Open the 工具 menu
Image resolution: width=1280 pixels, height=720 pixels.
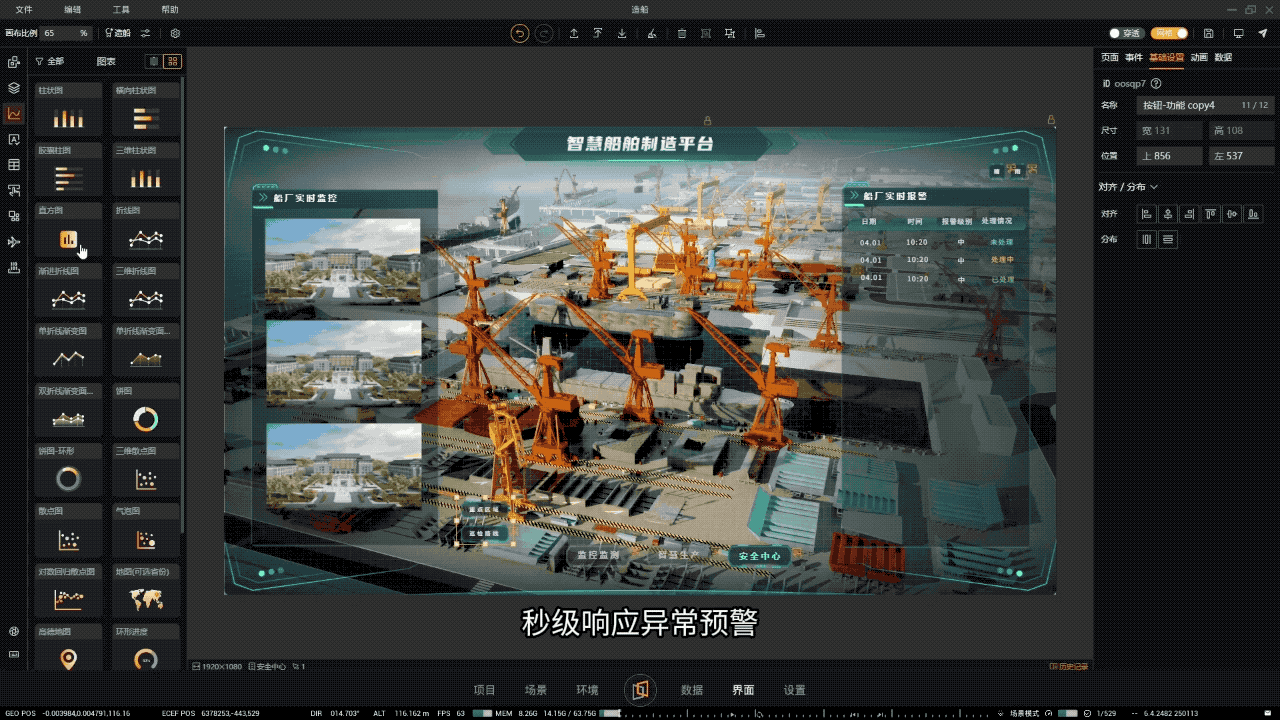click(121, 9)
